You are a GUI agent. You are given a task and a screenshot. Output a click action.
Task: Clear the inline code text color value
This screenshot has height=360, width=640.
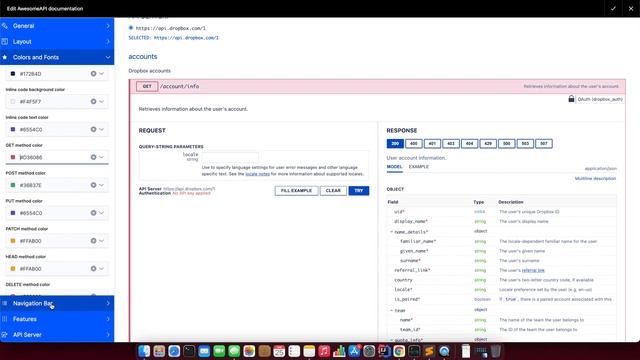point(93,129)
